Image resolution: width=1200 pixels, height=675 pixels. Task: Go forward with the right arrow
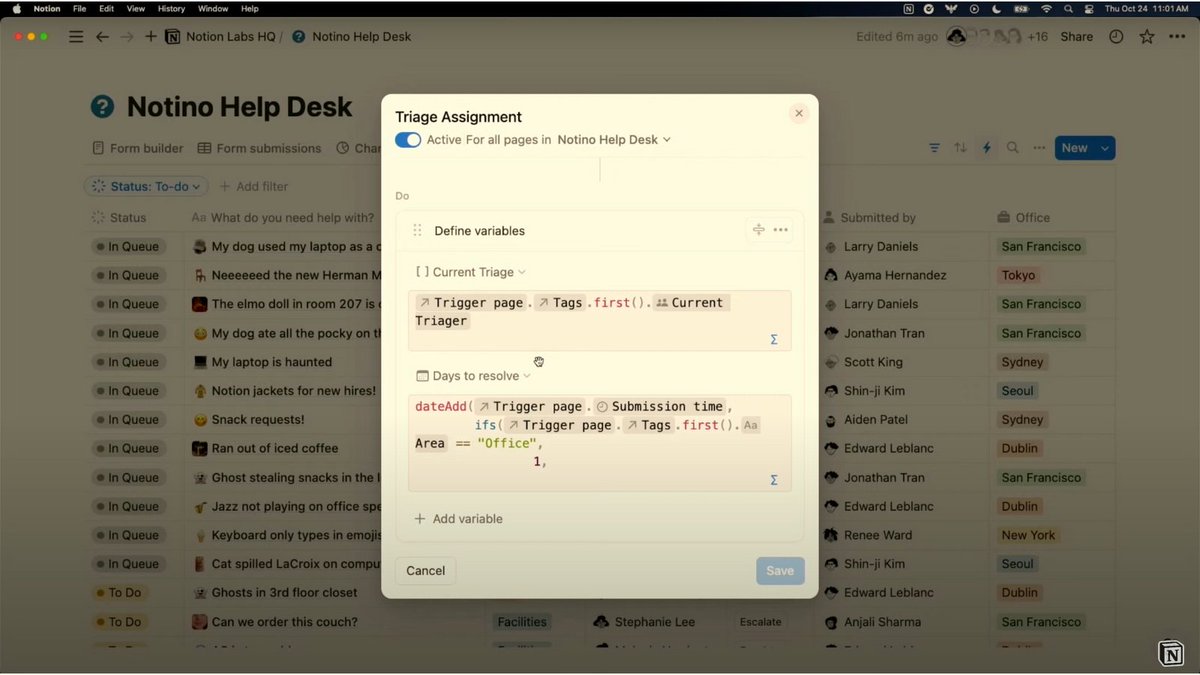[127, 37]
